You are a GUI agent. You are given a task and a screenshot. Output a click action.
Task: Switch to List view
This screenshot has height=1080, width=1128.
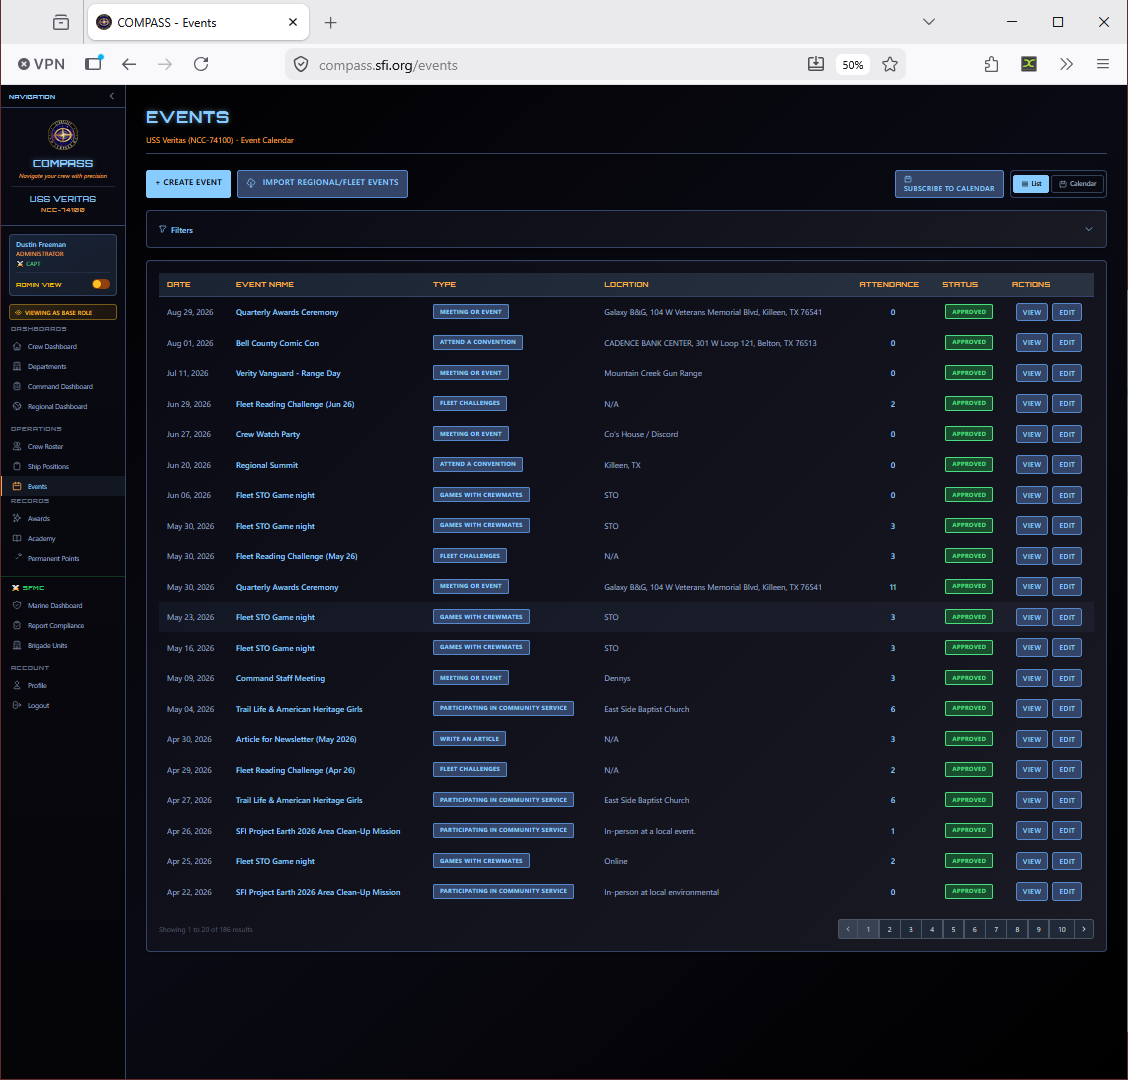coord(1031,183)
